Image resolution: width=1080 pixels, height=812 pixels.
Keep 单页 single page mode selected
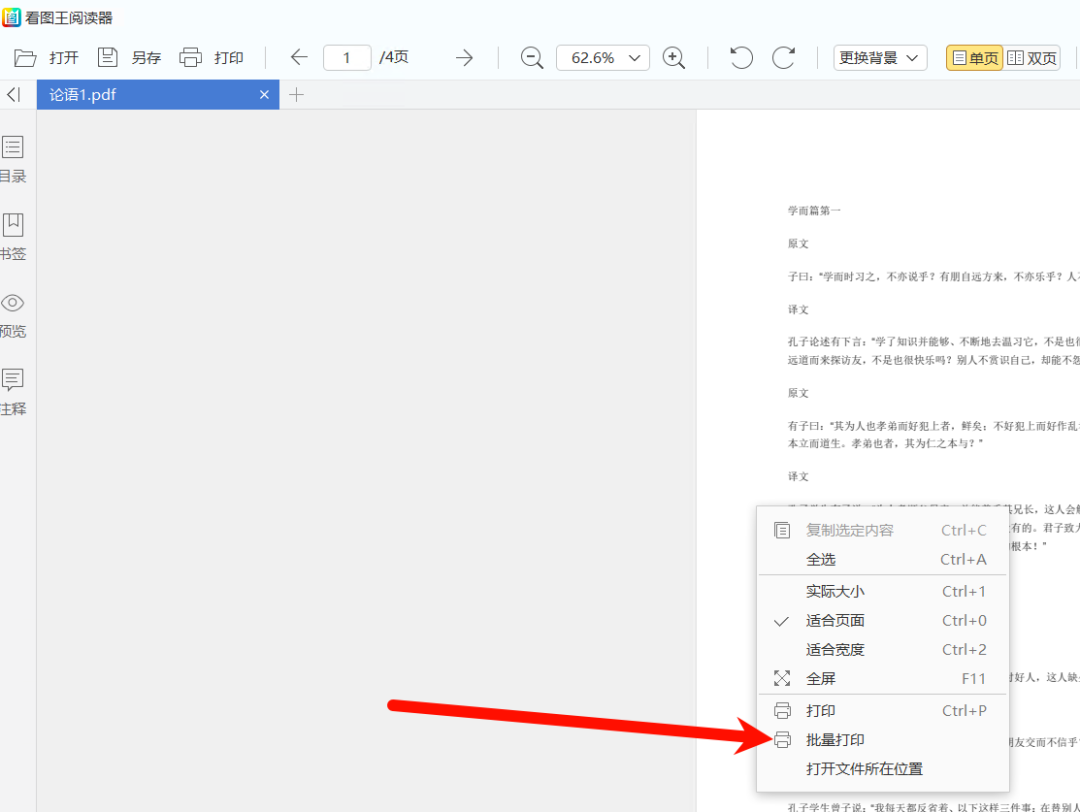(x=974, y=57)
